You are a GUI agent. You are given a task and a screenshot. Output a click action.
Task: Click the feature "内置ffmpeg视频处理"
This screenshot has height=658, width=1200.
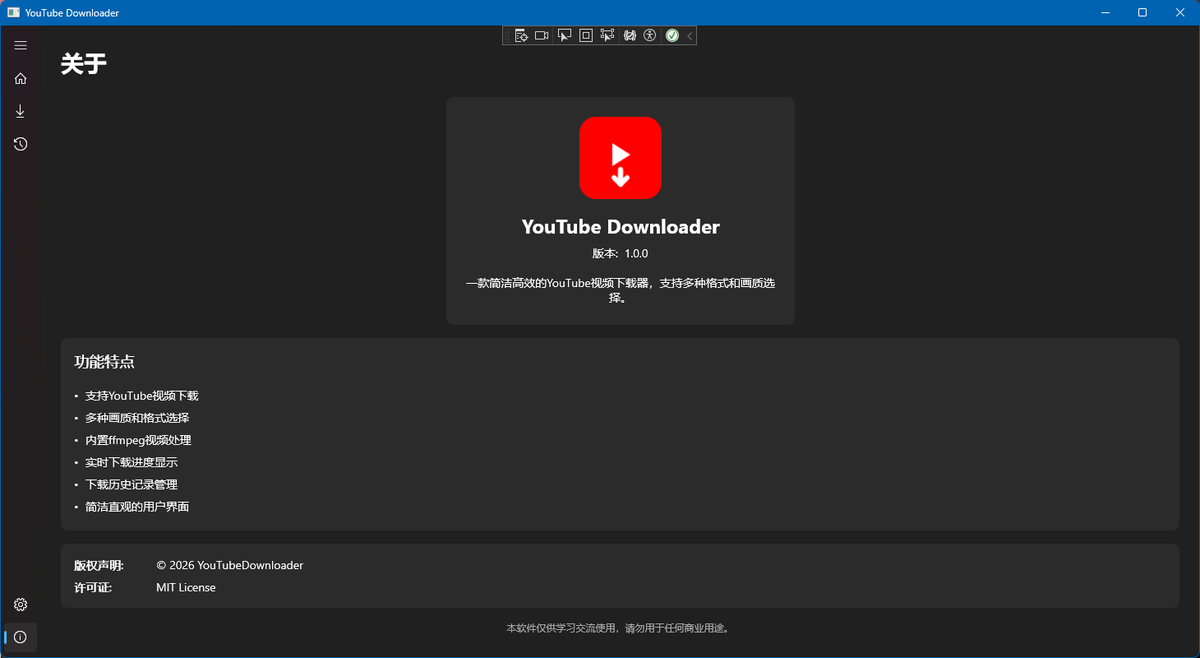point(138,440)
